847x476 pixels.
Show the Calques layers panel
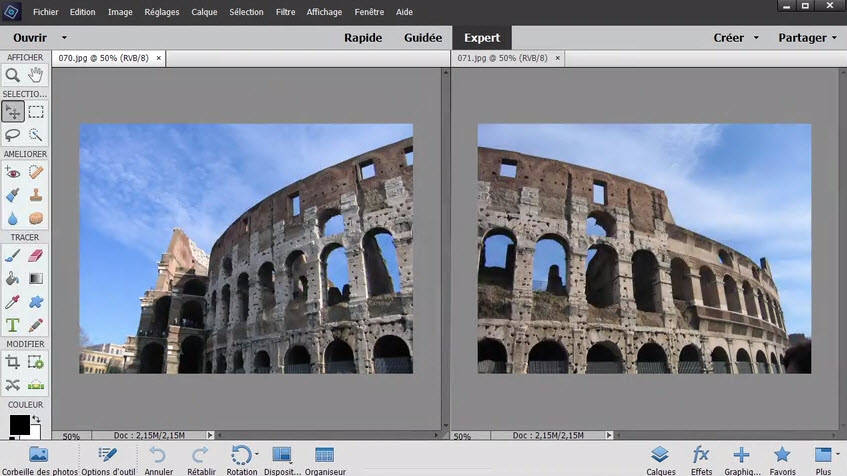[661, 461]
